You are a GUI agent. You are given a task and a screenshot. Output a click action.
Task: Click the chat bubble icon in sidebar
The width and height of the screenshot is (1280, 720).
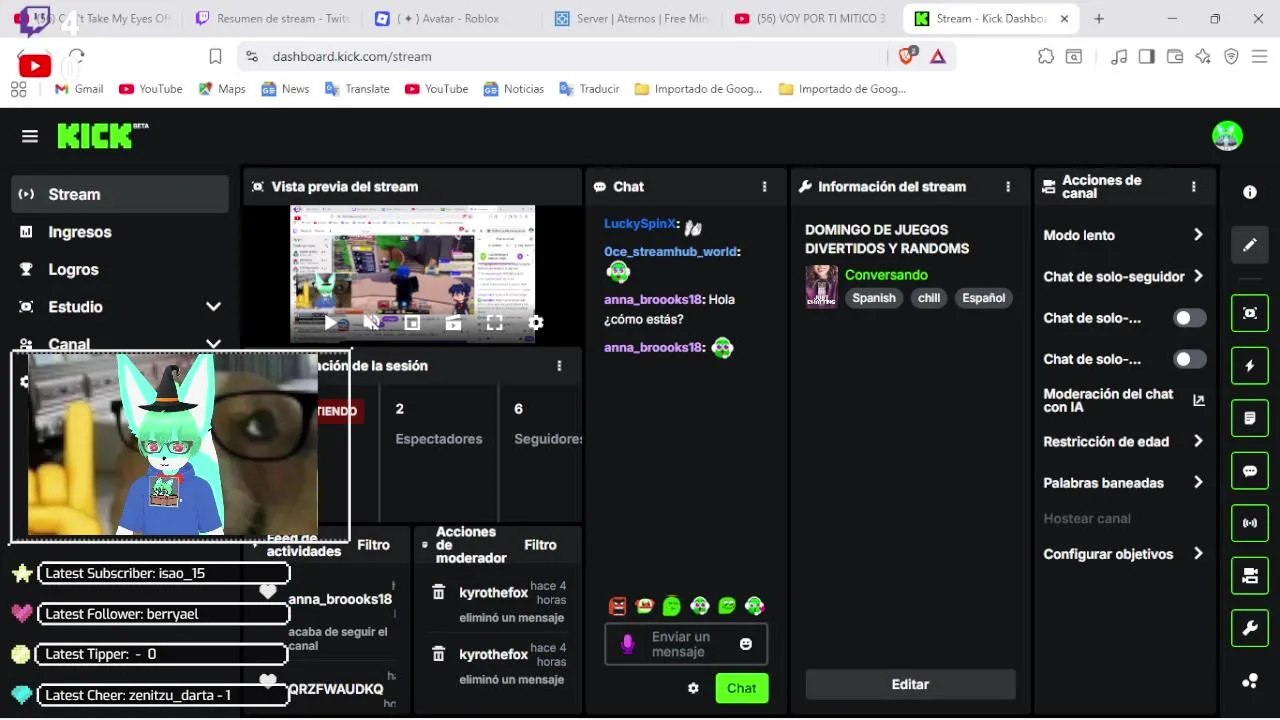pos(1250,470)
